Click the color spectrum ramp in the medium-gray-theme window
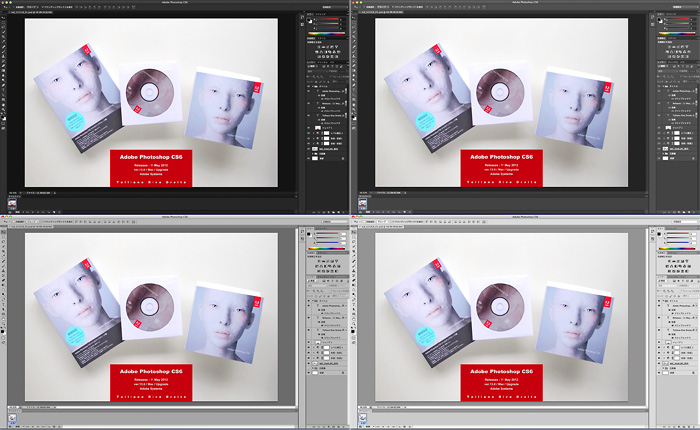The width and height of the screenshot is (700, 430). (326, 248)
